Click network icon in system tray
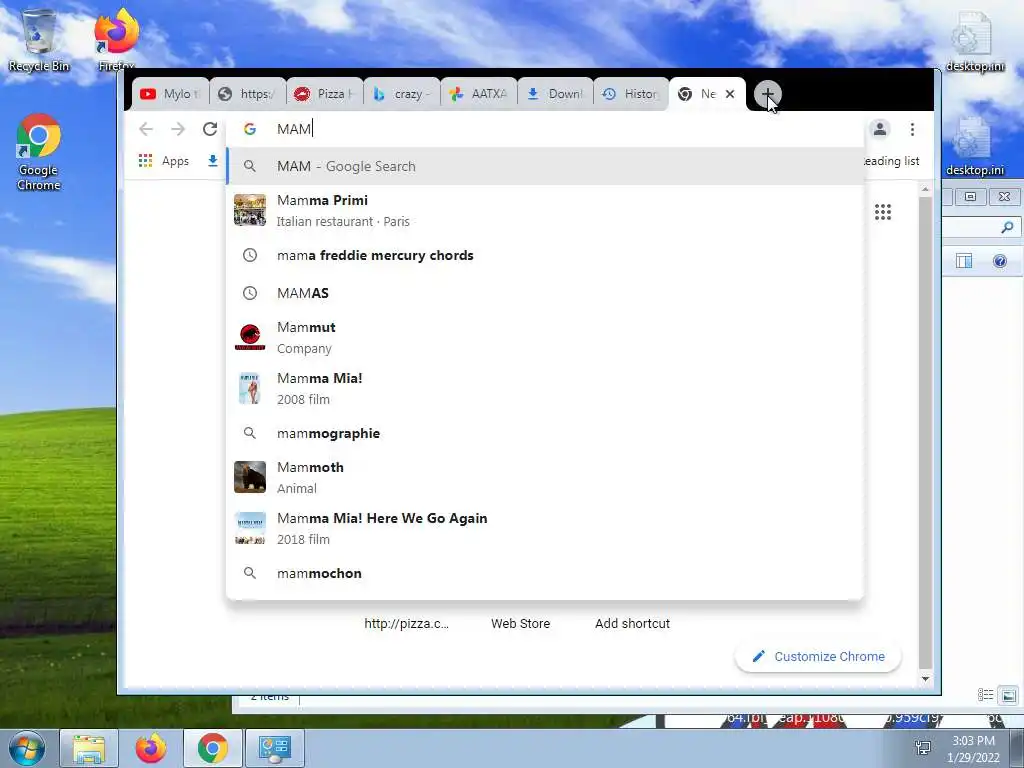The width and height of the screenshot is (1024, 768). click(923, 748)
